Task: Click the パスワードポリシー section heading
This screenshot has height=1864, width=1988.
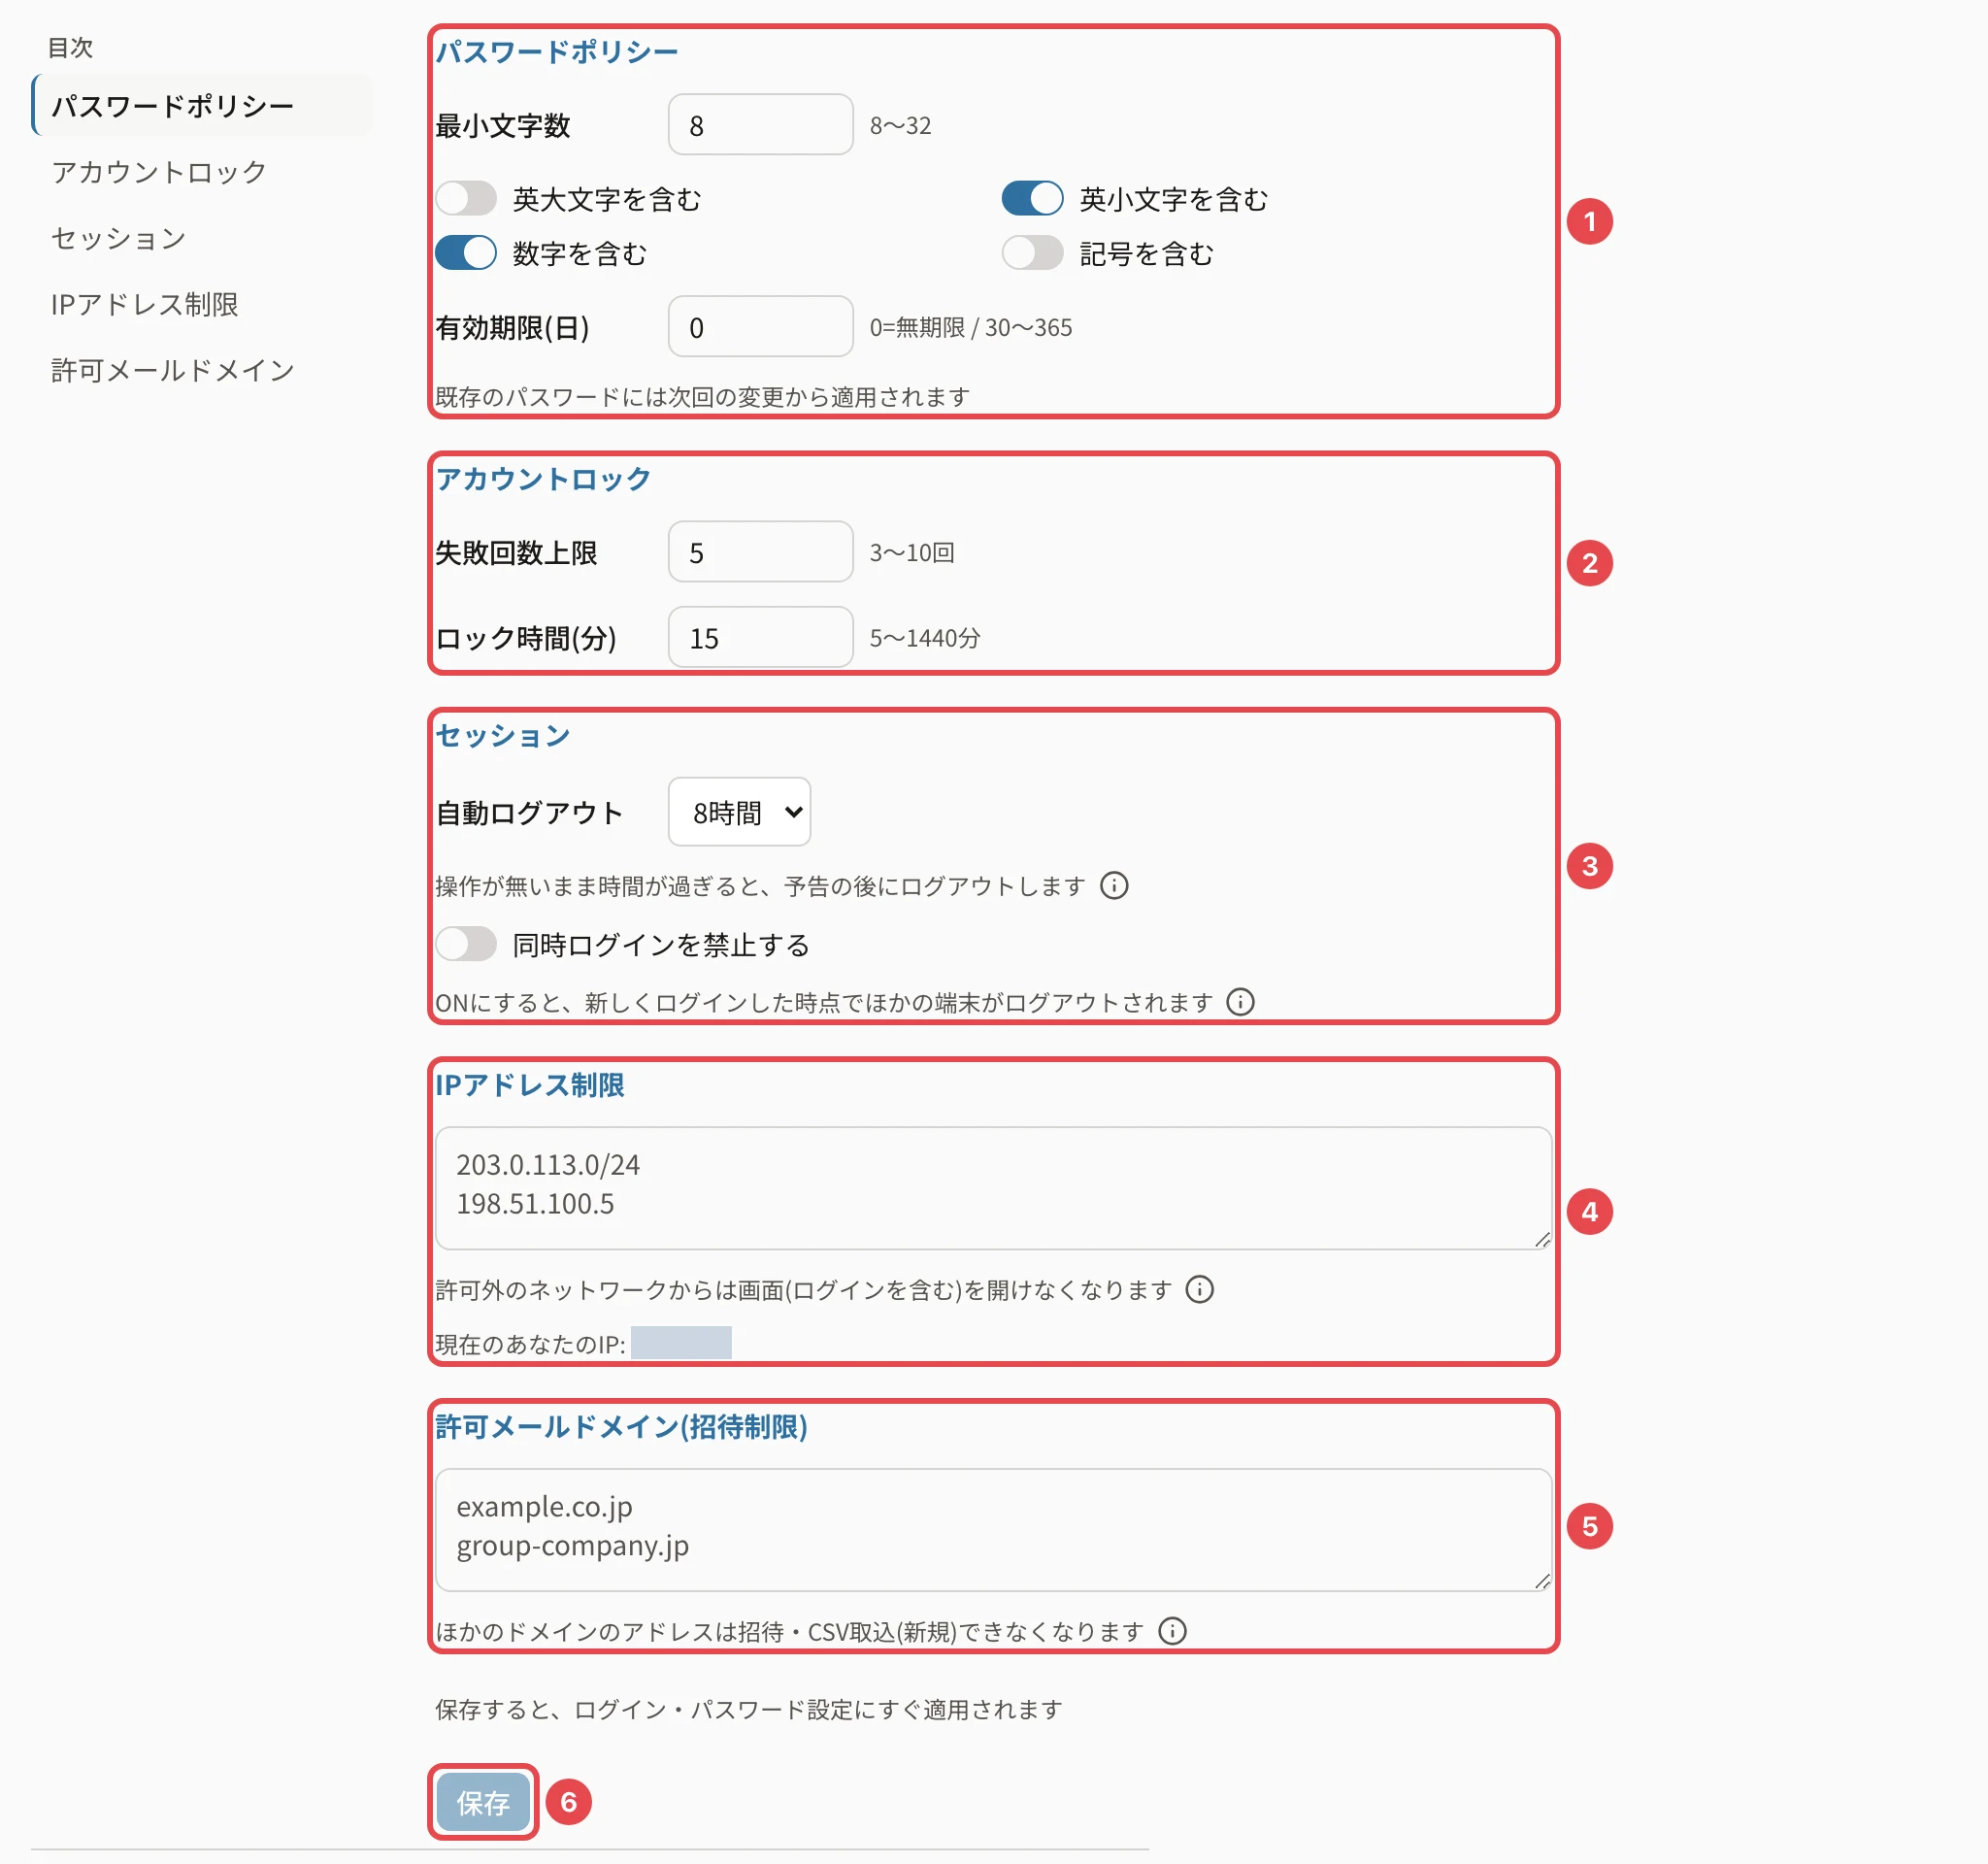Action: (x=557, y=51)
